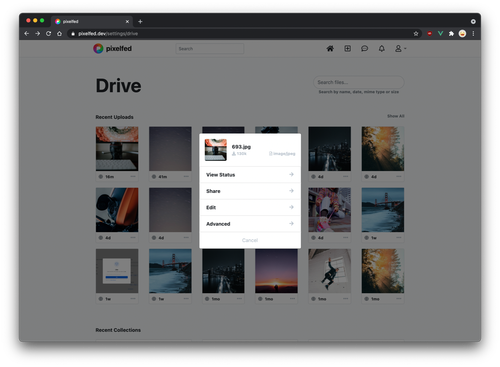Close the pixelfed browser tab
Viewport: 500px width, 367px height.
click(127, 22)
